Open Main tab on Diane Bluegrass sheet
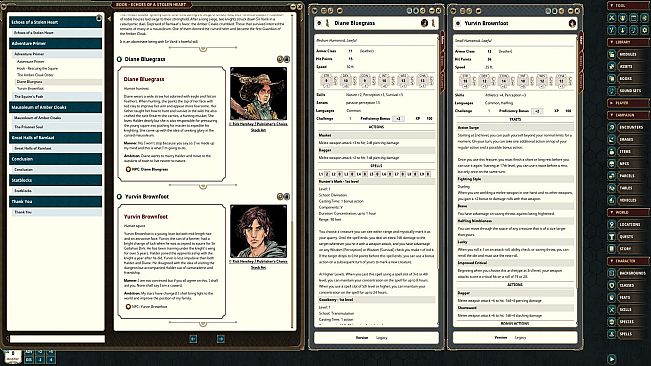 pyautogui.click(x=443, y=40)
